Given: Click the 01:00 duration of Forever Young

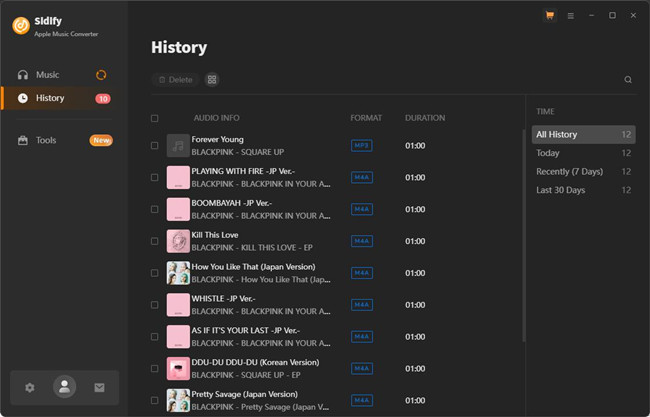Looking at the screenshot, I should 415,146.
